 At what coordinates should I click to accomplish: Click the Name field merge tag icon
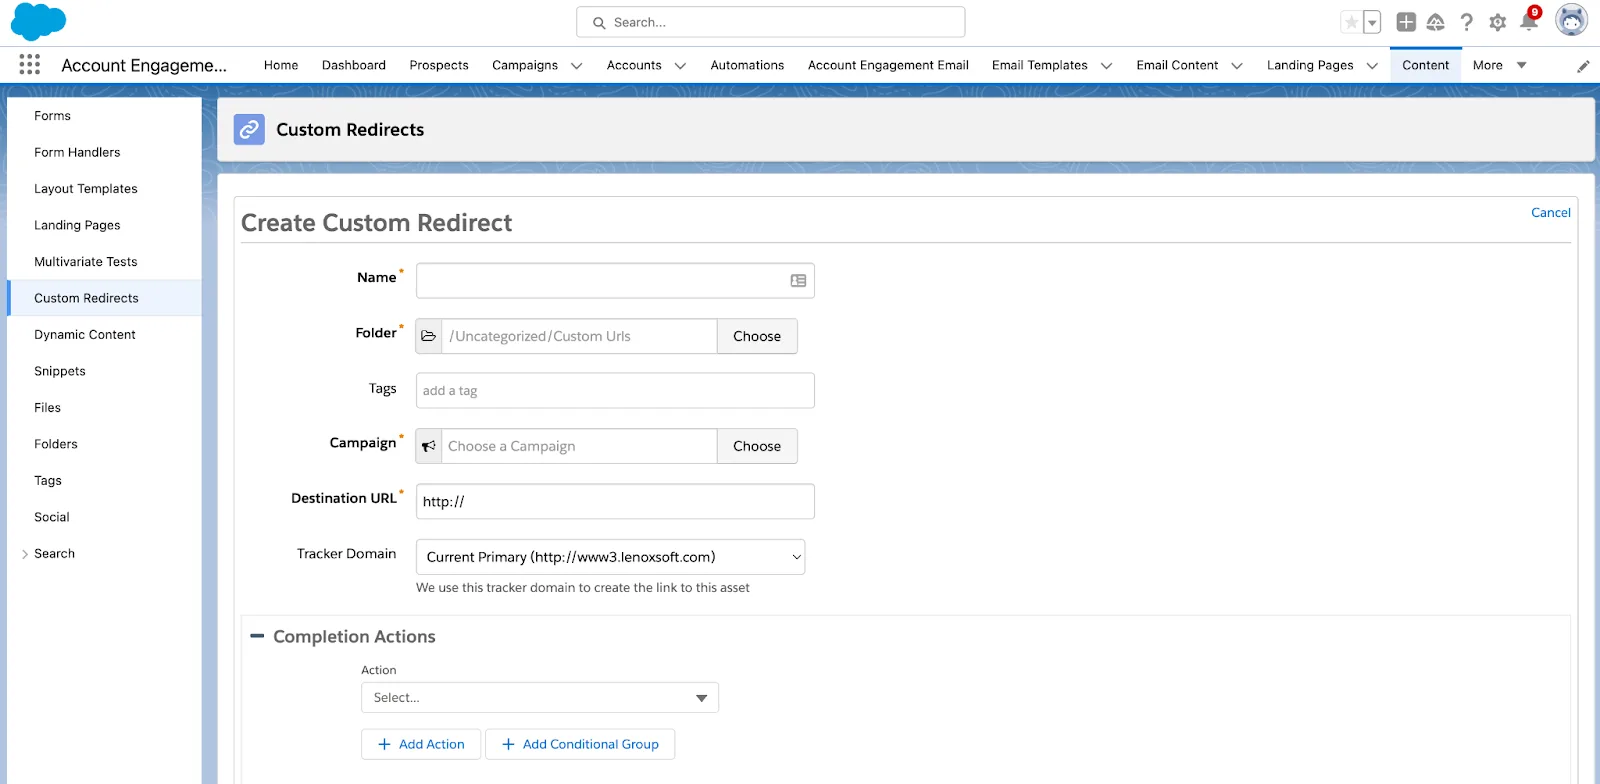[798, 281]
